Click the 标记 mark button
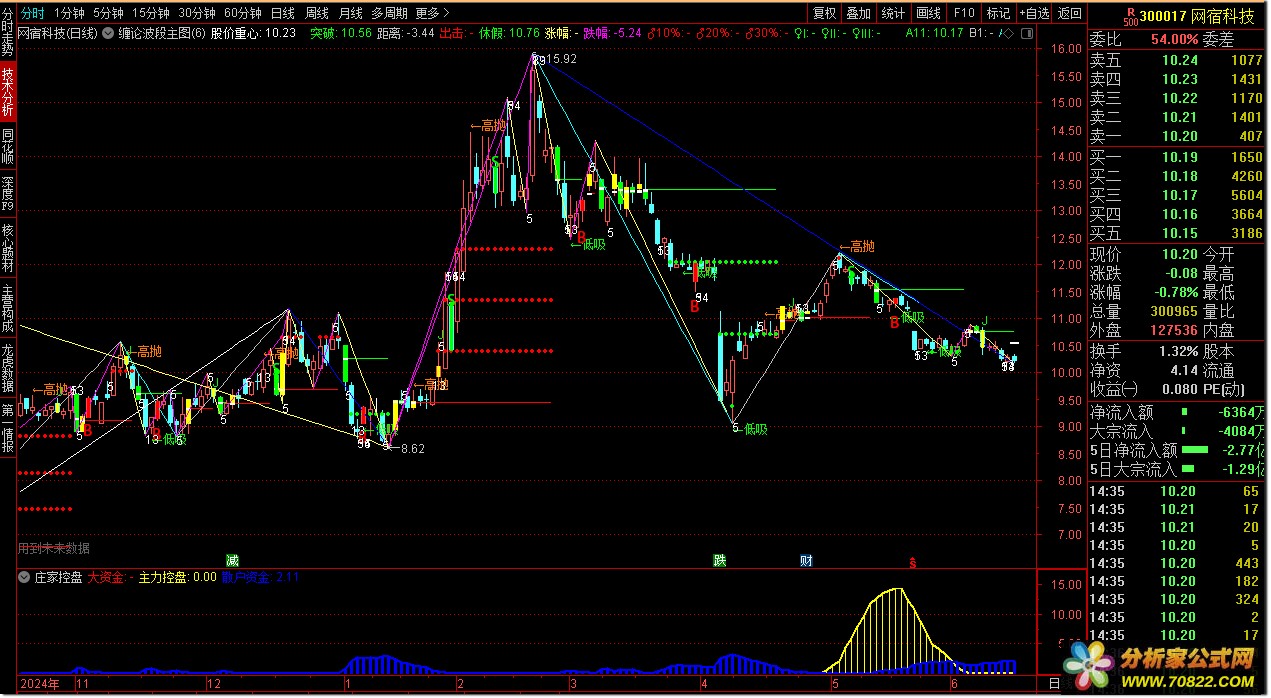The image size is (1271, 698). (x=998, y=13)
